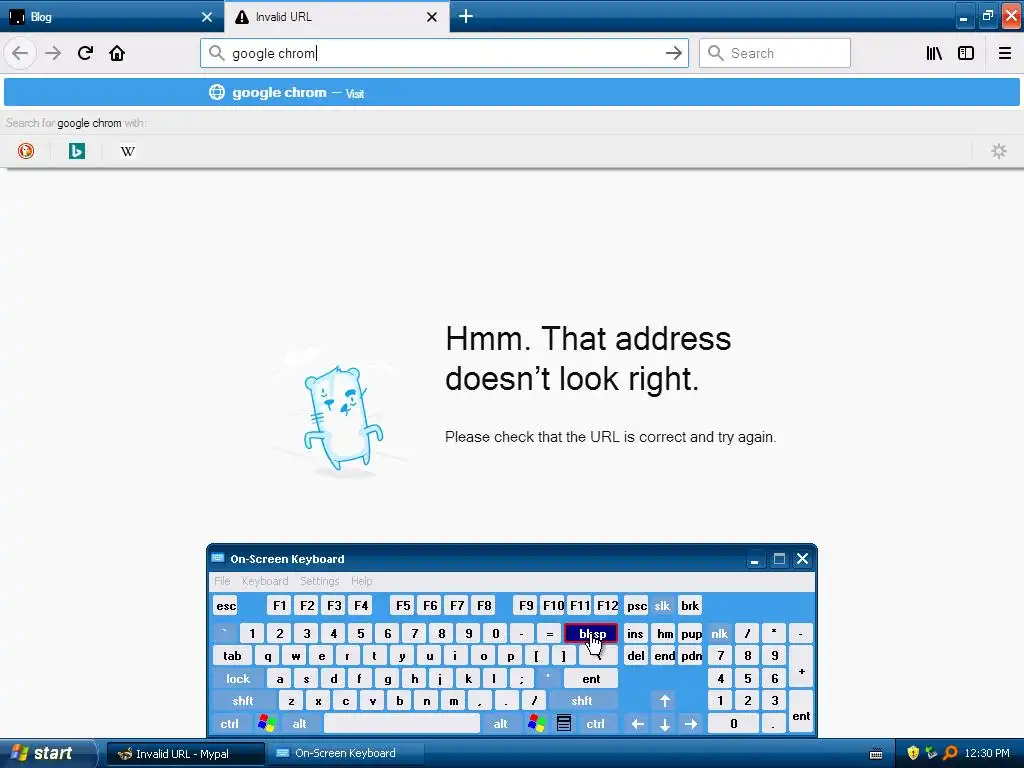Go back with the browser back arrow

(20, 53)
